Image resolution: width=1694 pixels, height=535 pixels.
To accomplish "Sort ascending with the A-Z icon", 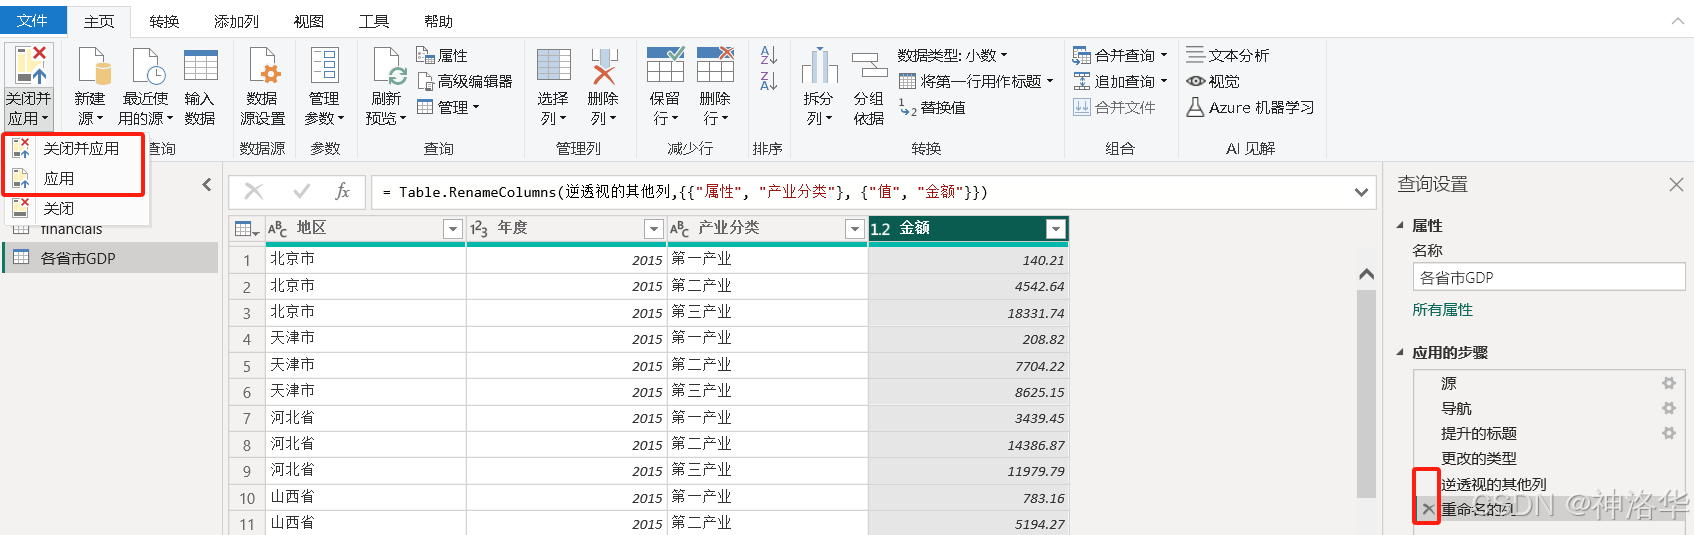I will coord(768,55).
